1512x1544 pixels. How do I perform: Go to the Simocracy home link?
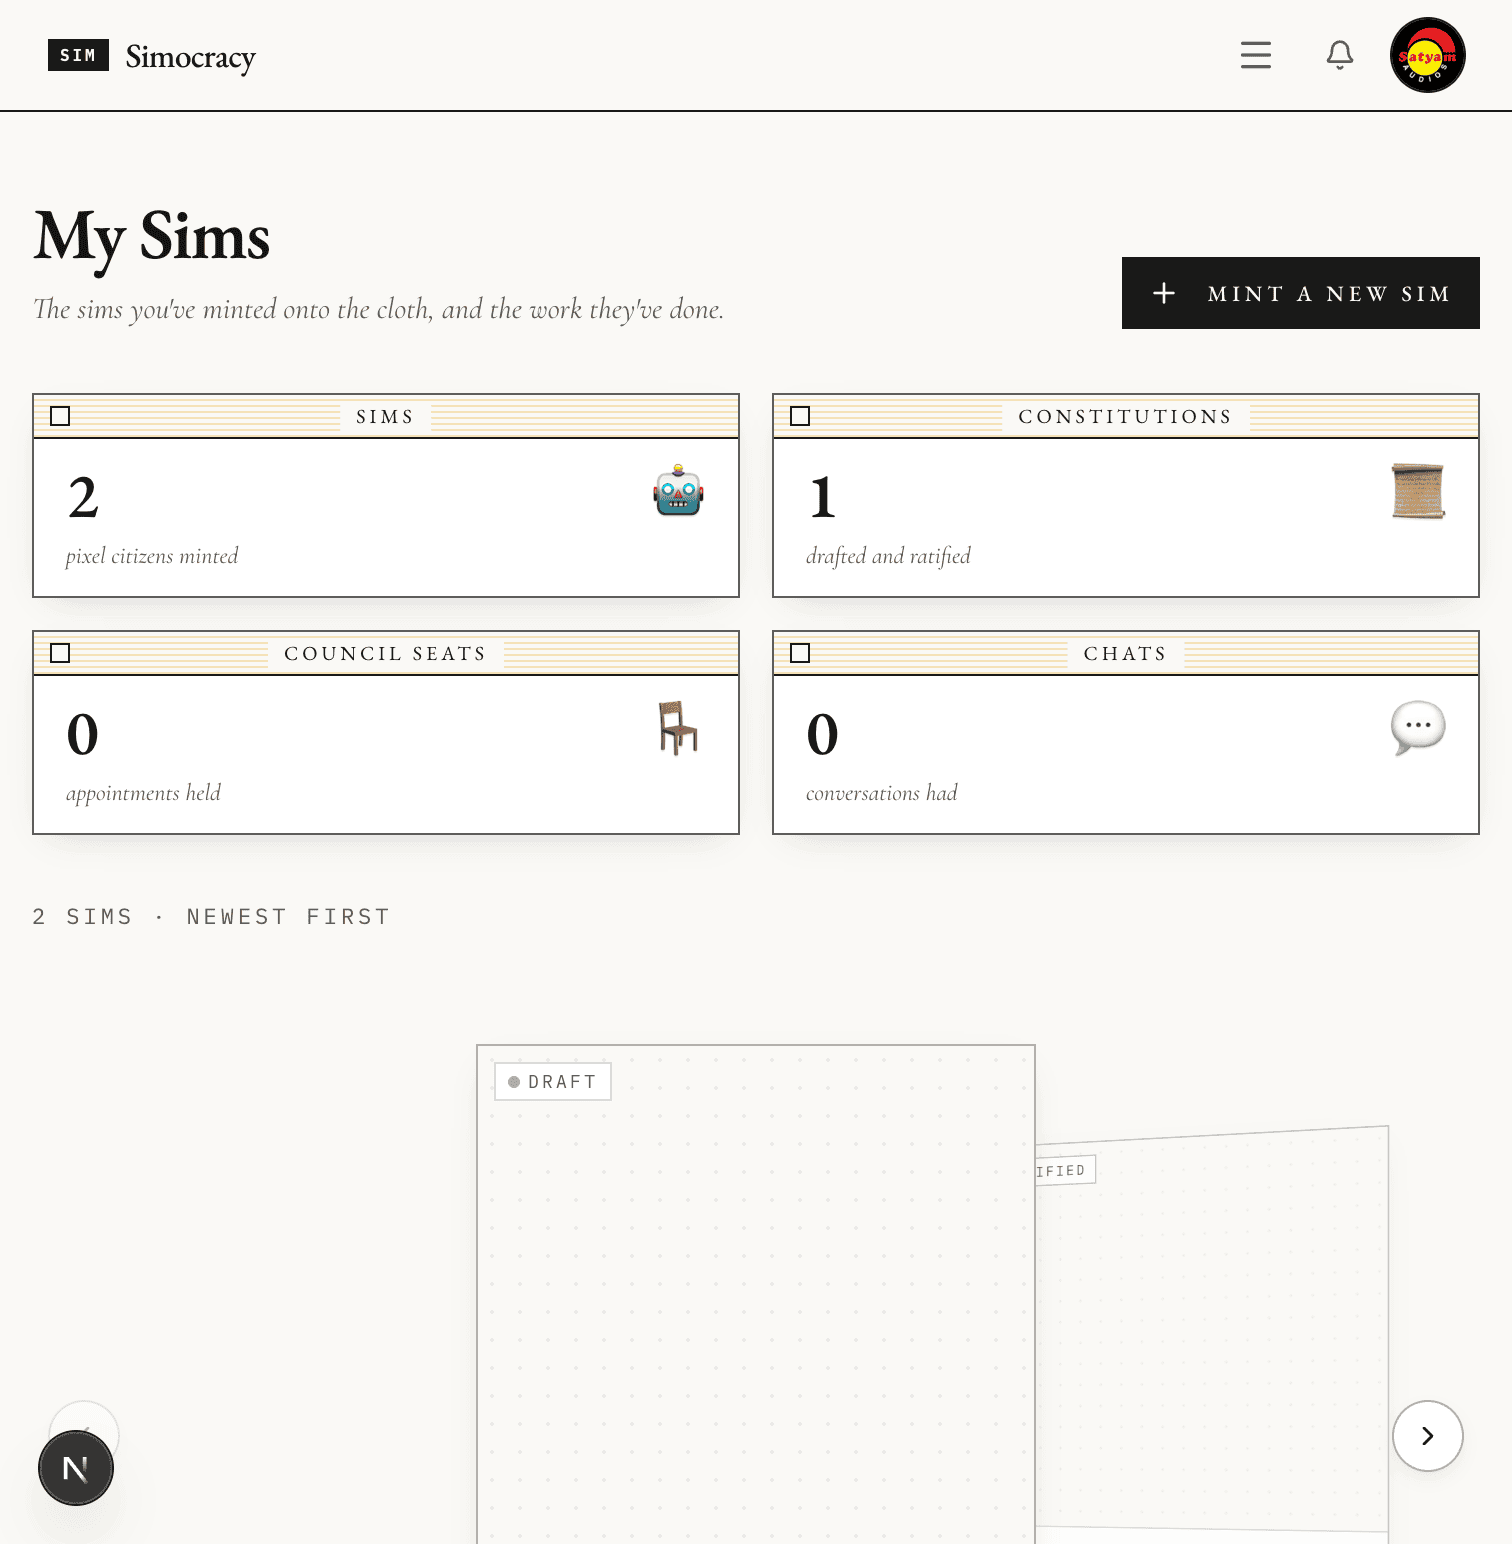pos(190,57)
